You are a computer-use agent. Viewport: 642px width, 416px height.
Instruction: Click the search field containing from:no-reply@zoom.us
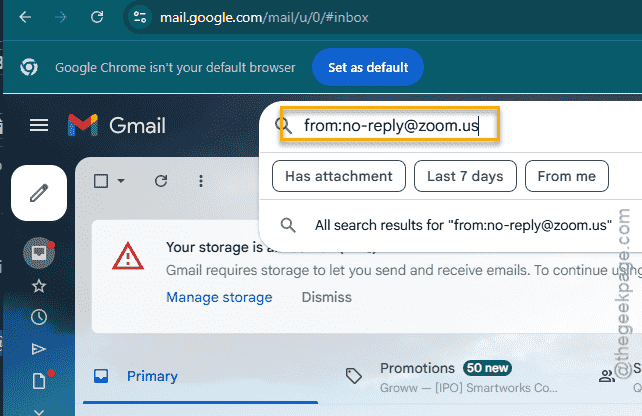pos(390,124)
